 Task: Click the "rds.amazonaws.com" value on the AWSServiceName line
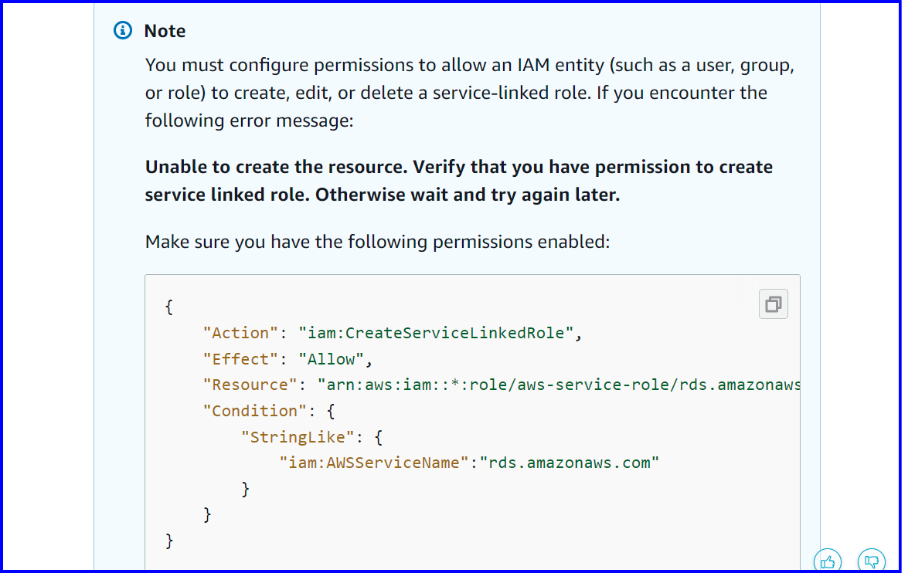click(x=570, y=462)
